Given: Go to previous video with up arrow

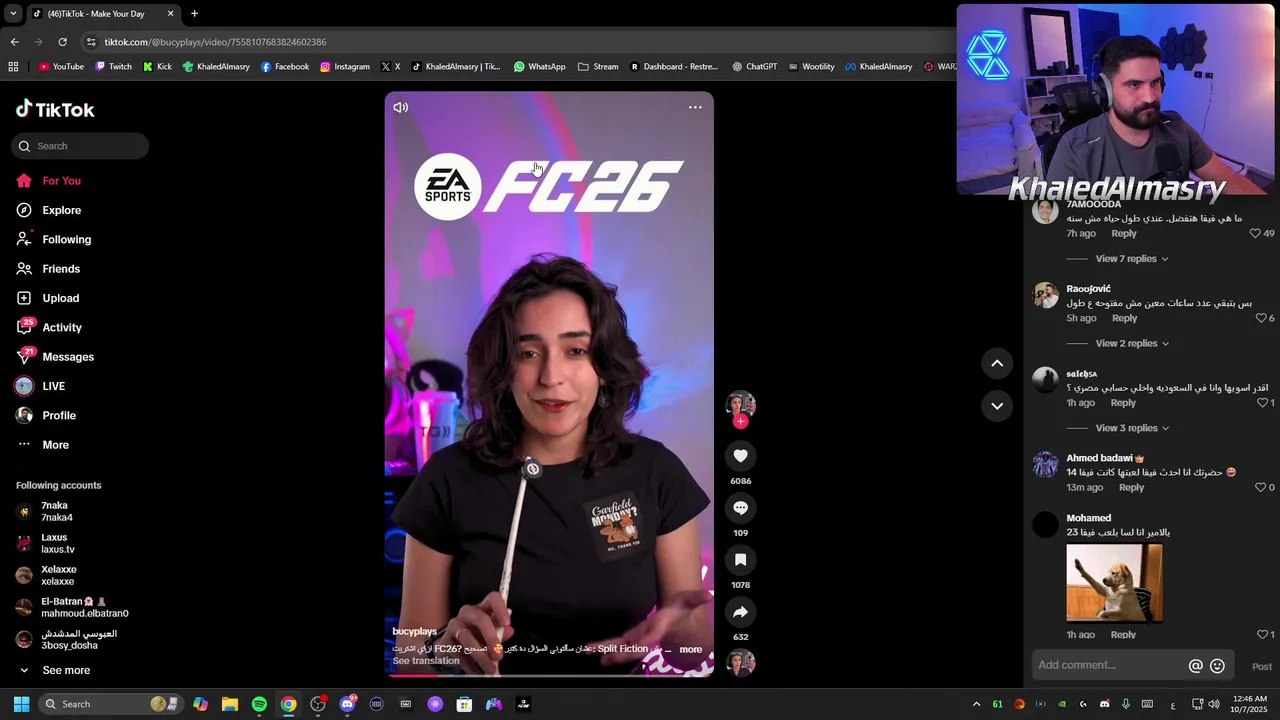Looking at the screenshot, I should click(997, 363).
